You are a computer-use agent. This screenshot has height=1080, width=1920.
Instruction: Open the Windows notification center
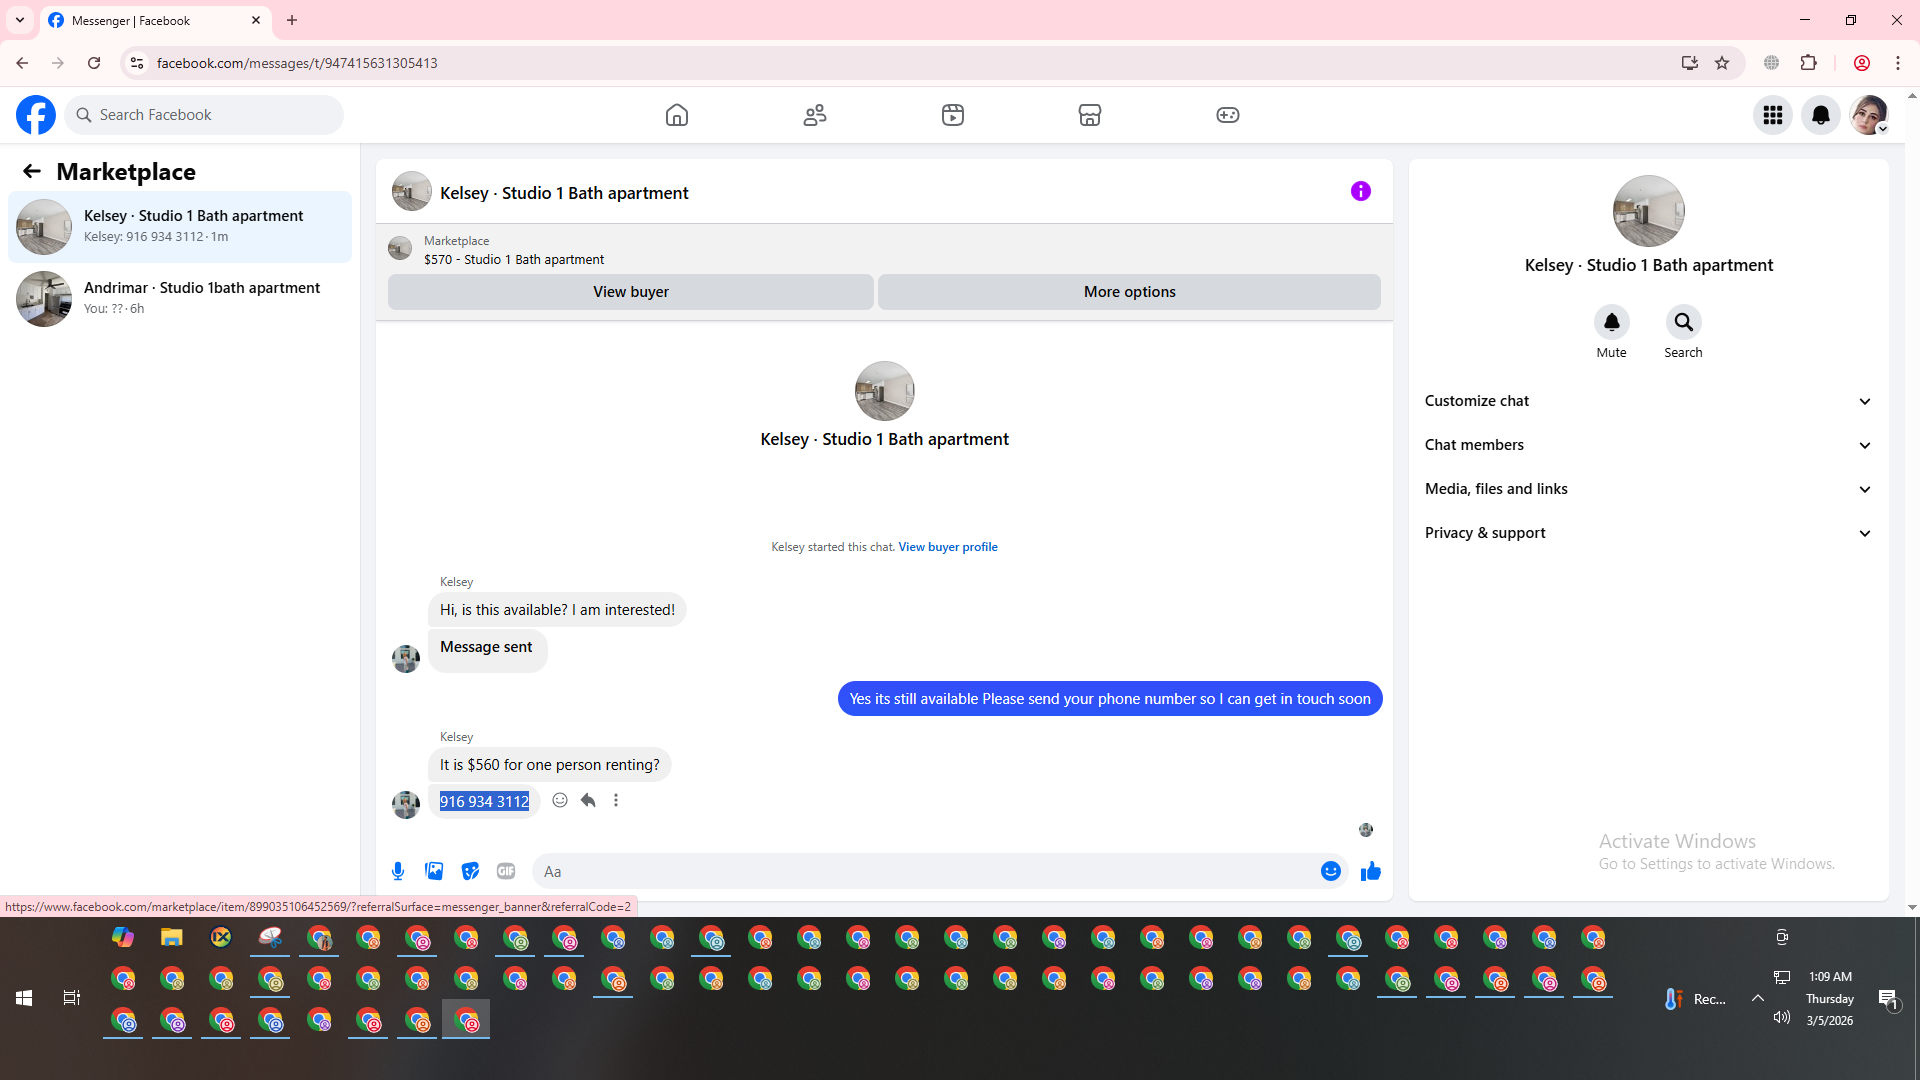point(1888,998)
